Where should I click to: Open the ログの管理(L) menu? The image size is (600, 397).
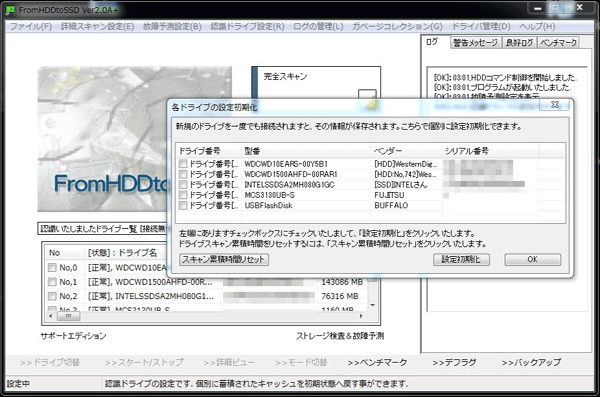(x=318, y=26)
